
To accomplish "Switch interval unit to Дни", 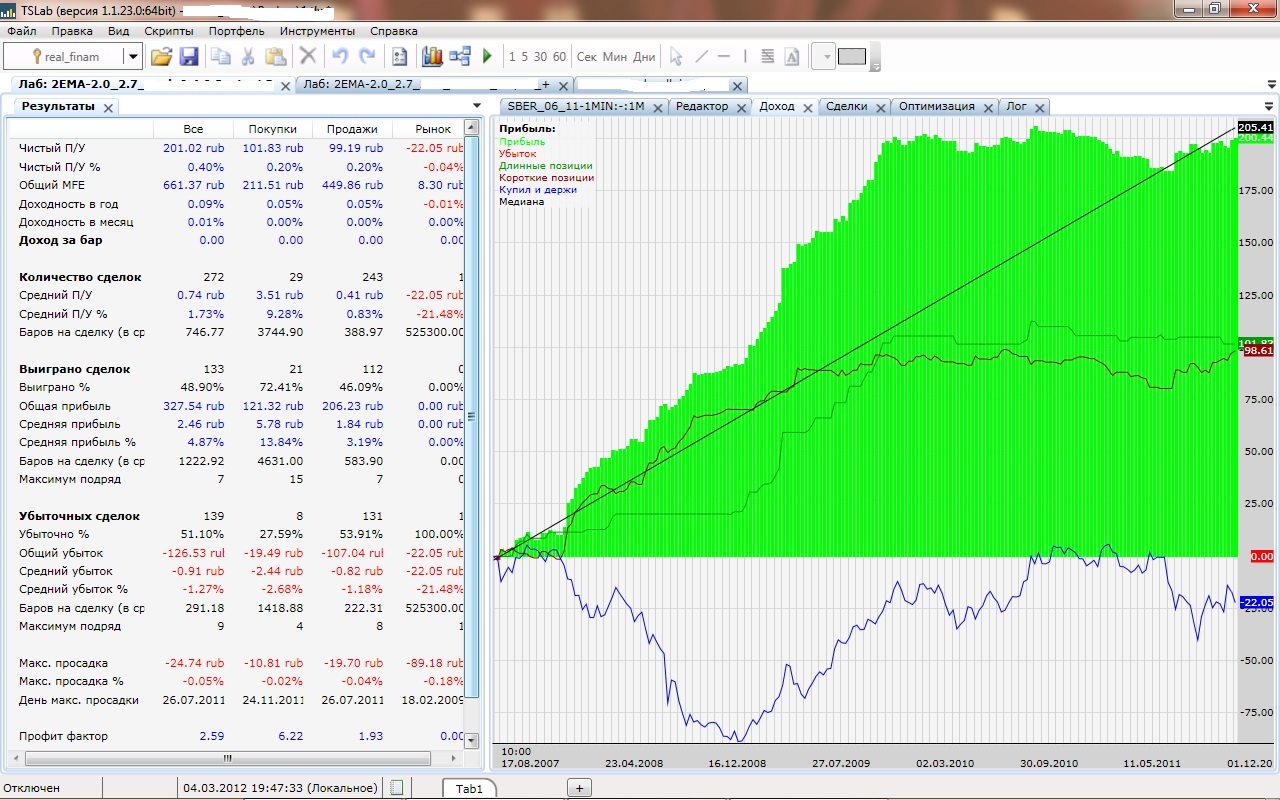I will coord(644,57).
